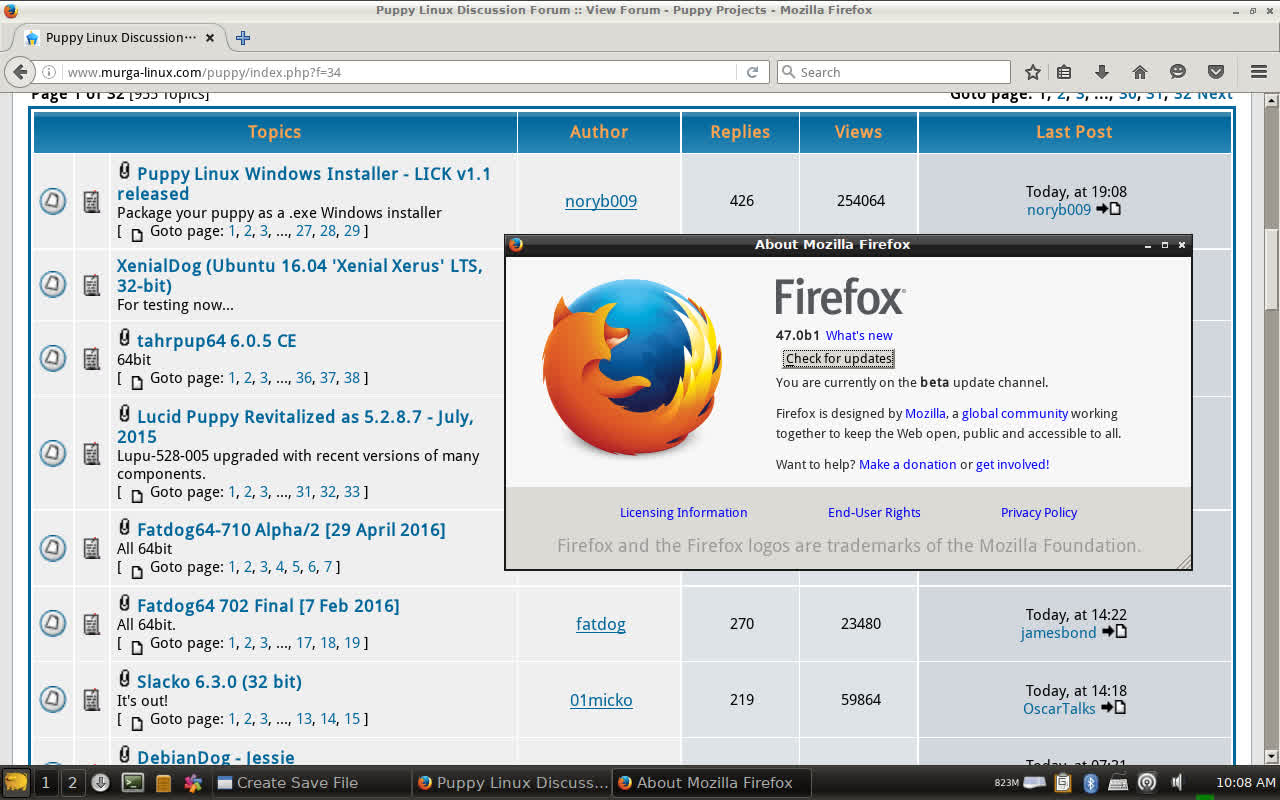The height and width of the screenshot is (800, 1280).
Task: Close the Puppy Linux Discussion tab
Action: pos(210,38)
